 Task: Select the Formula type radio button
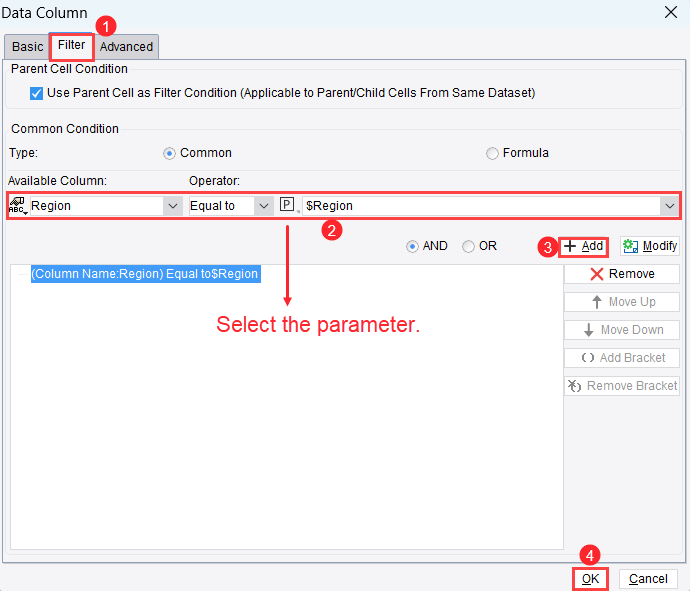click(492, 154)
